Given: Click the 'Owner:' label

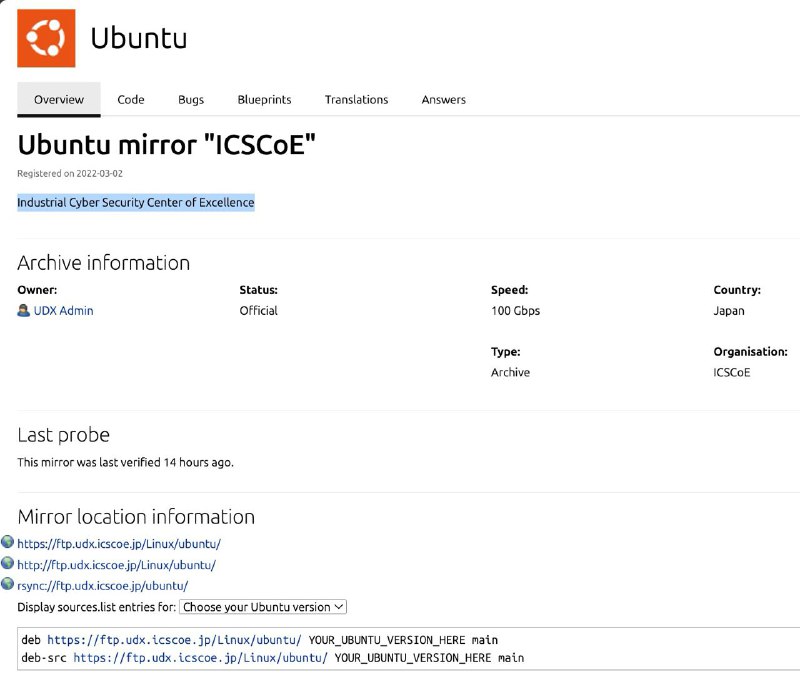Looking at the screenshot, I should coord(37,290).
